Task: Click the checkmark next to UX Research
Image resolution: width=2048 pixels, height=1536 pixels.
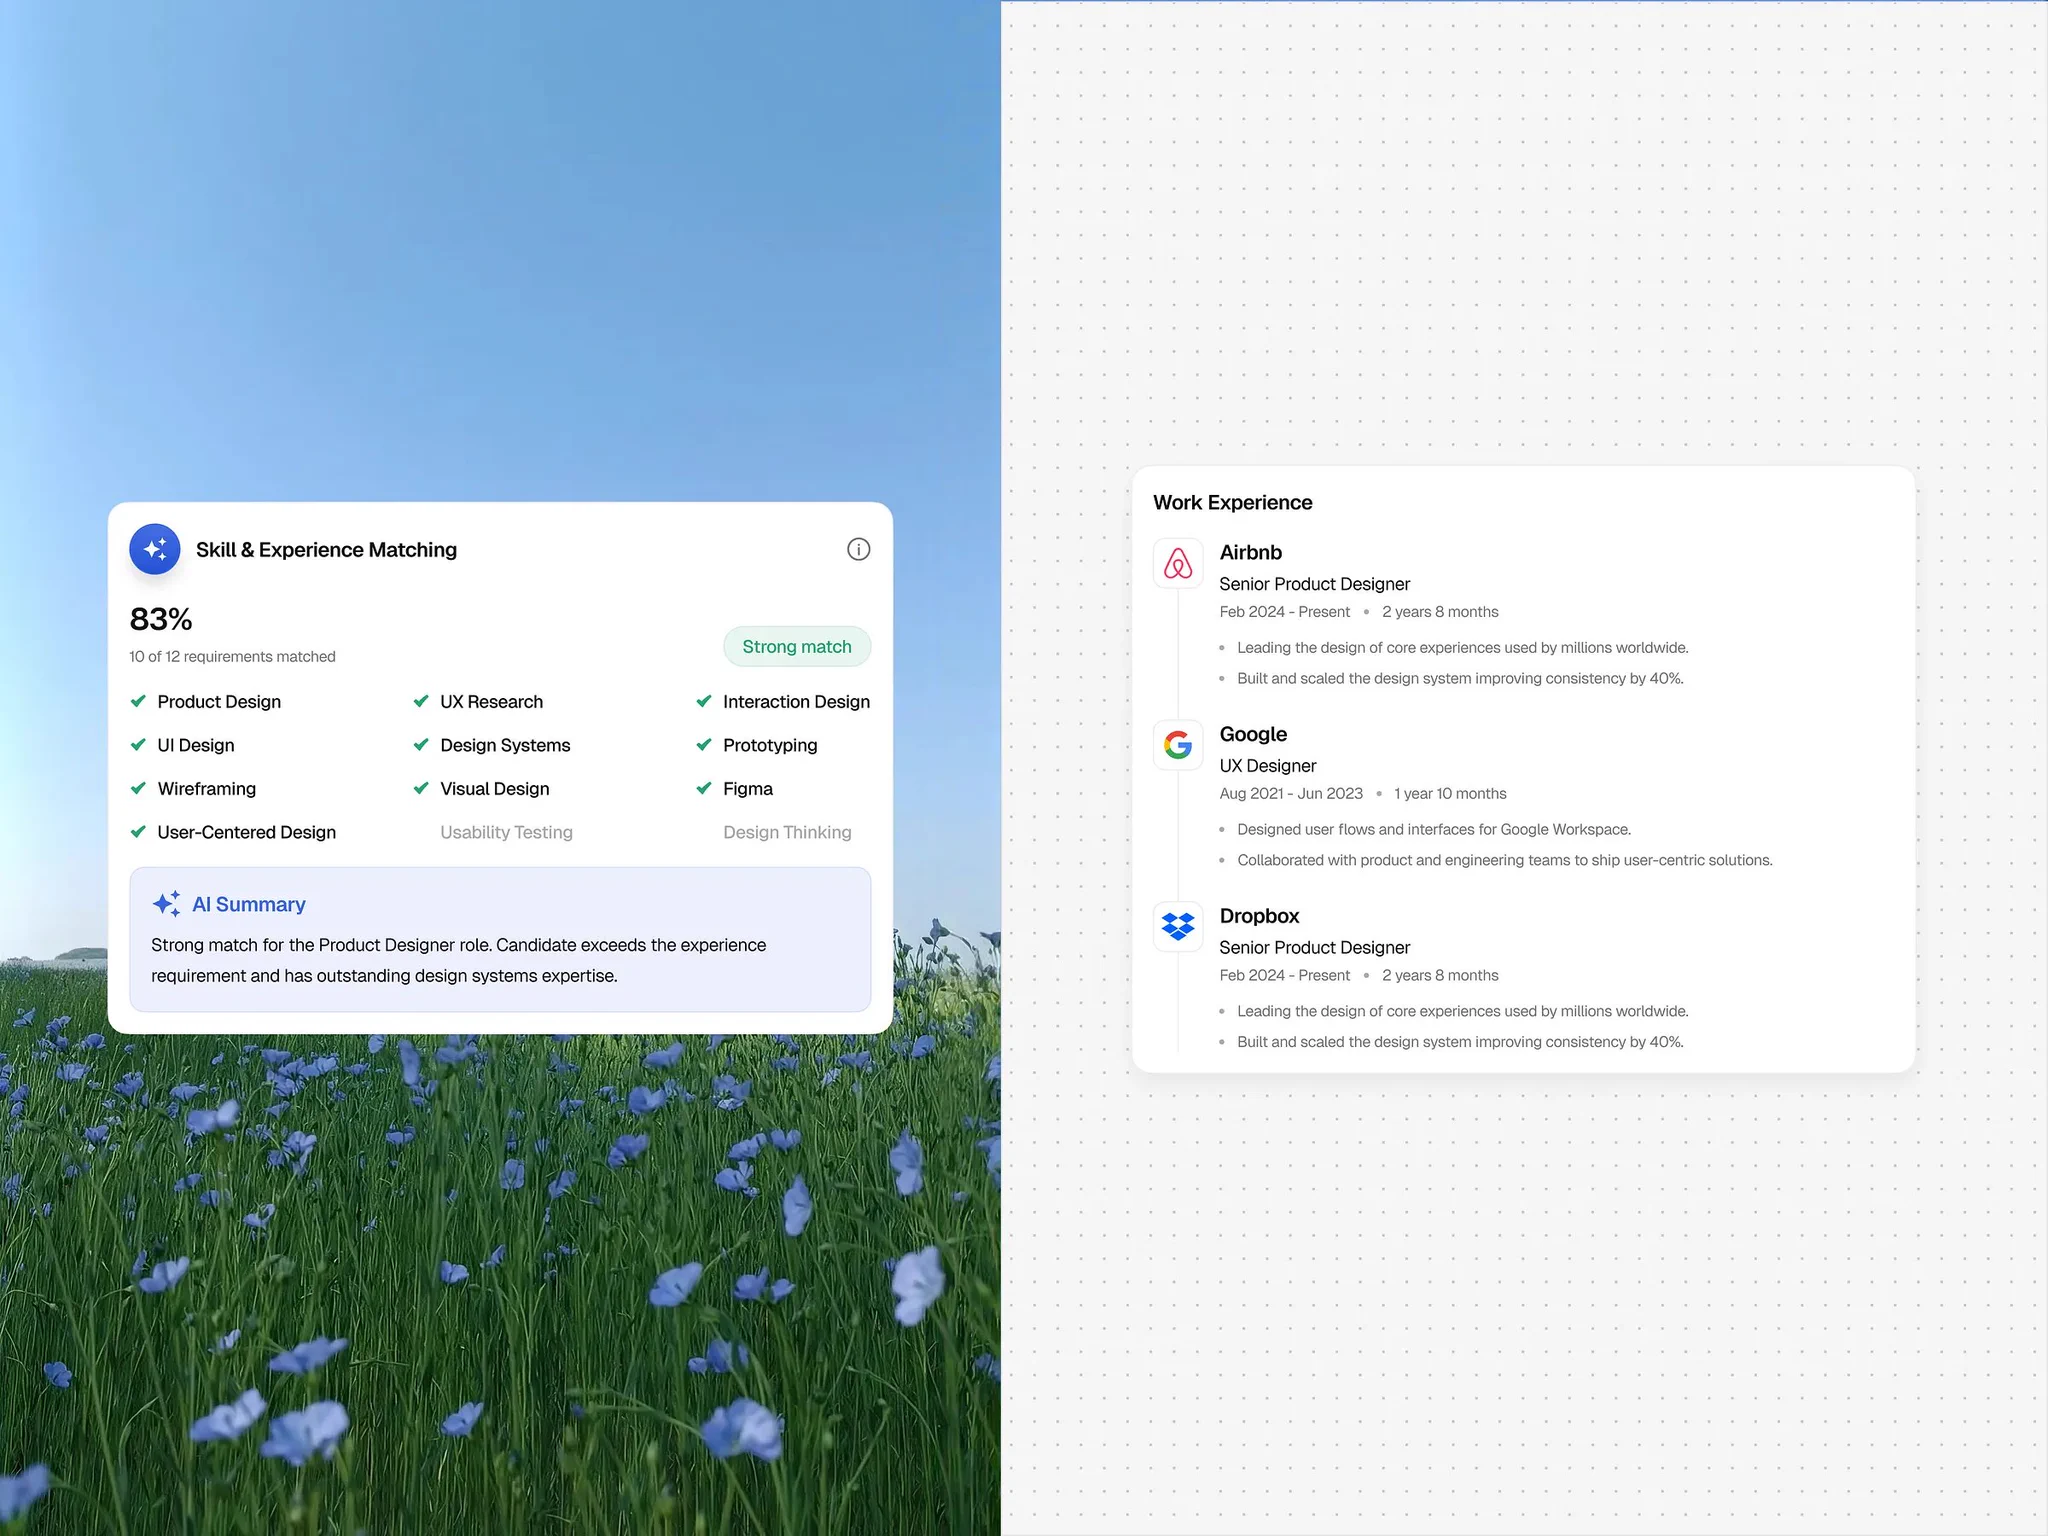Action: click(421, 701)
